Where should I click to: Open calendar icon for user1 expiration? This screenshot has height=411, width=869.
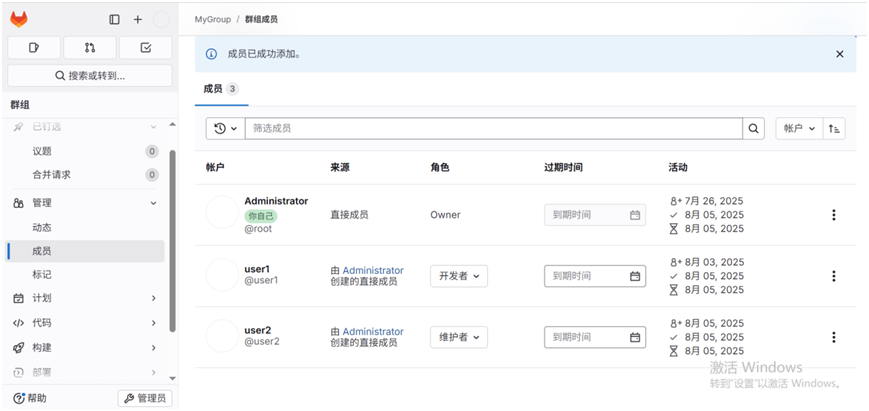(x=635, y=276)
